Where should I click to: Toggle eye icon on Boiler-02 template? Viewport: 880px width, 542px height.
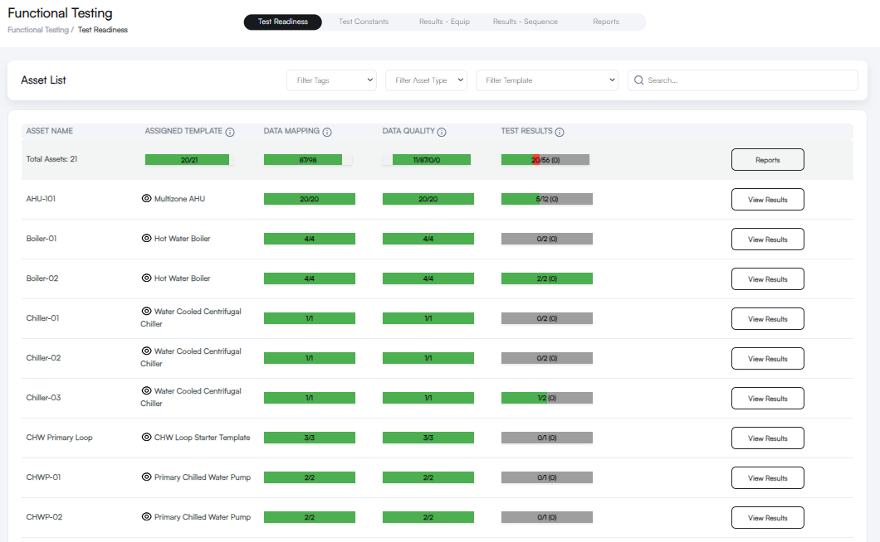coord(146,278)
